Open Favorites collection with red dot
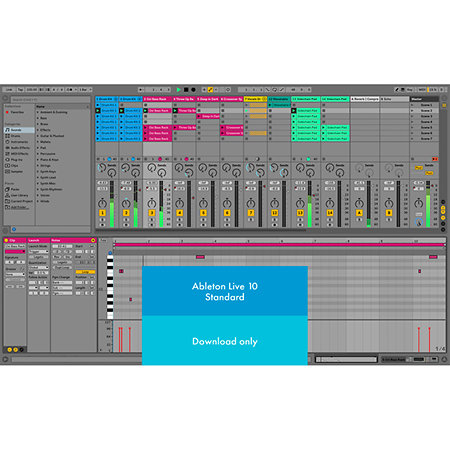Screen dimensions: 450x450 tap(15, 112)
